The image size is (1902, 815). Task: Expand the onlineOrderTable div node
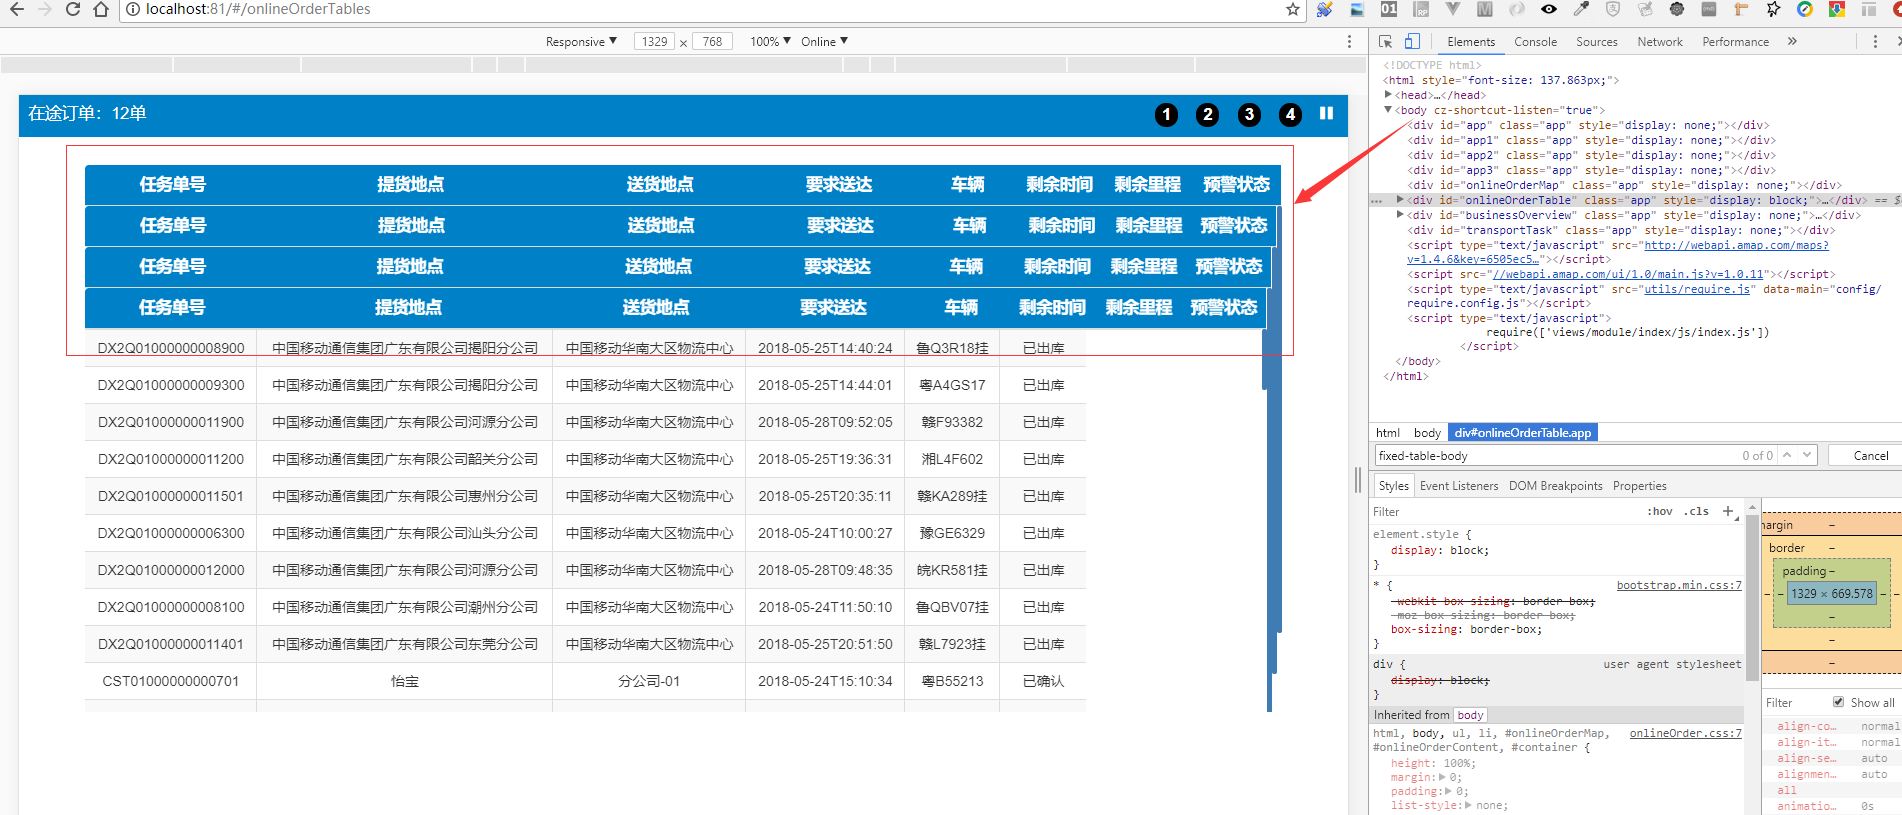point(1400,200)
